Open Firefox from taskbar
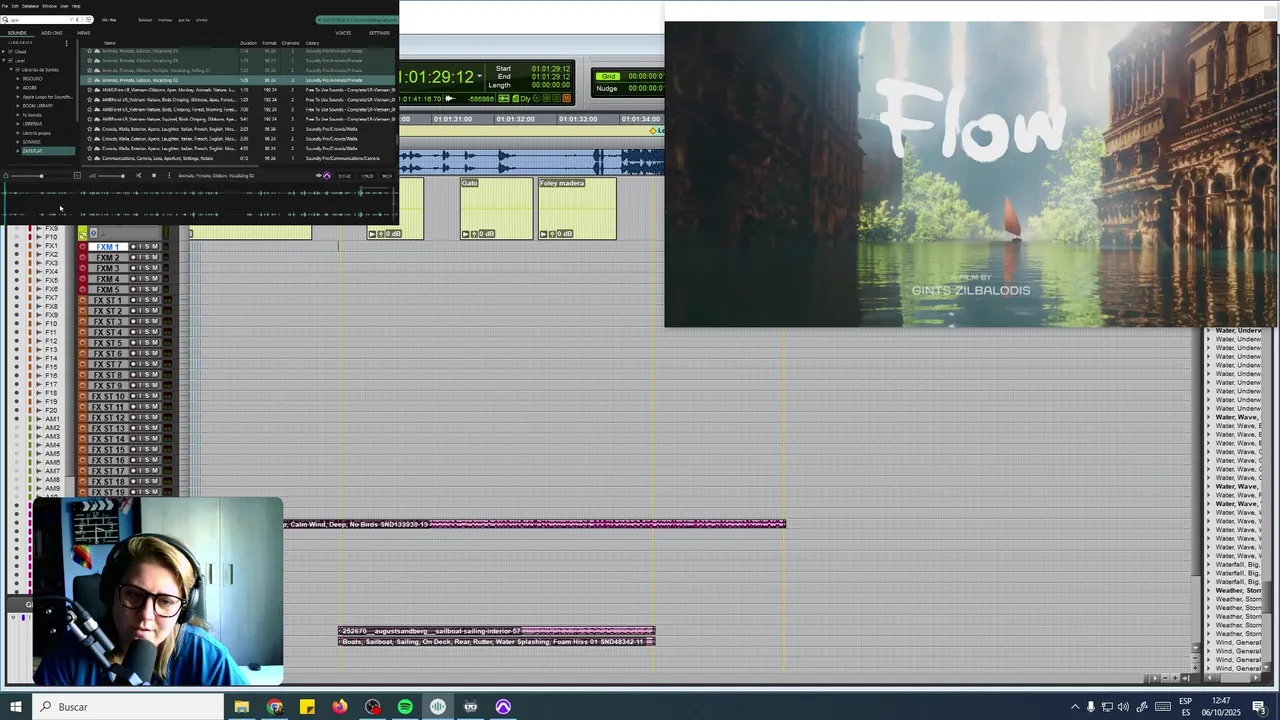 coord(340,707)
